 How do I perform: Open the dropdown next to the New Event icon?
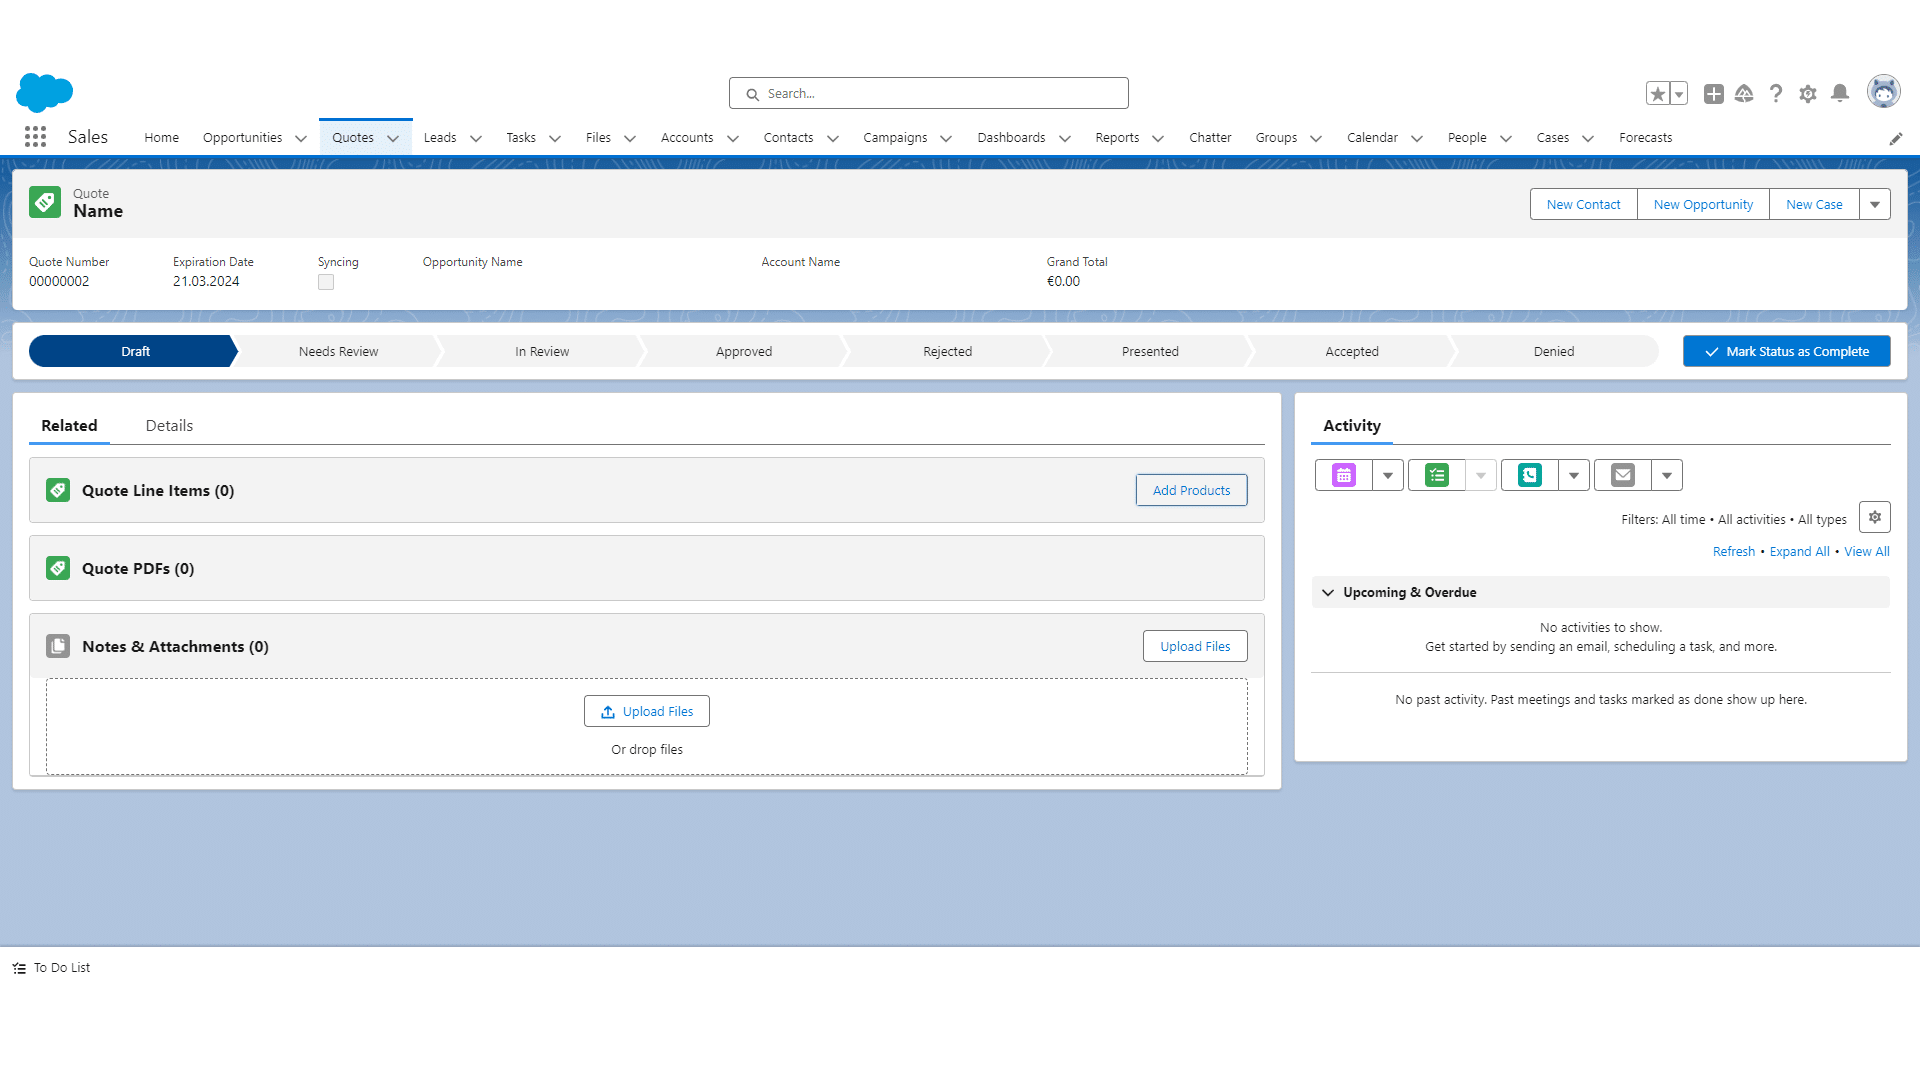[1388, 475]
